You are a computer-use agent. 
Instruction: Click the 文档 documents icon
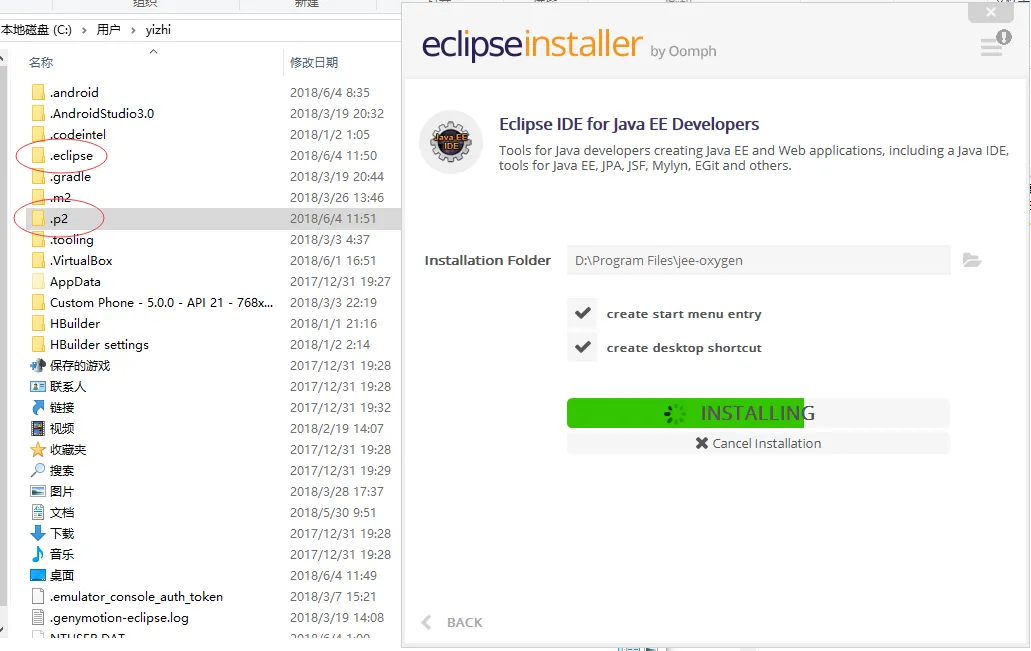pos(38,512)
